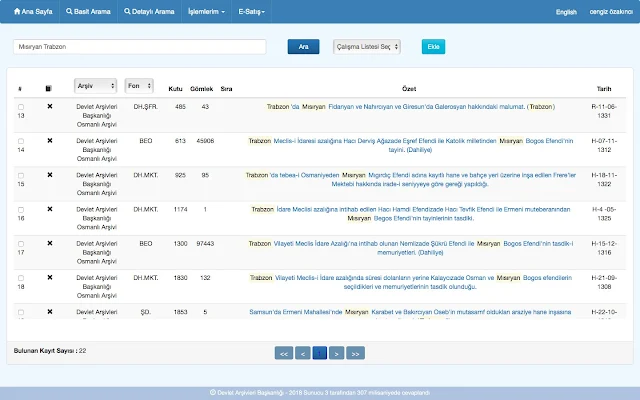Select Gömlek value 97443

[x=205, y=244]
